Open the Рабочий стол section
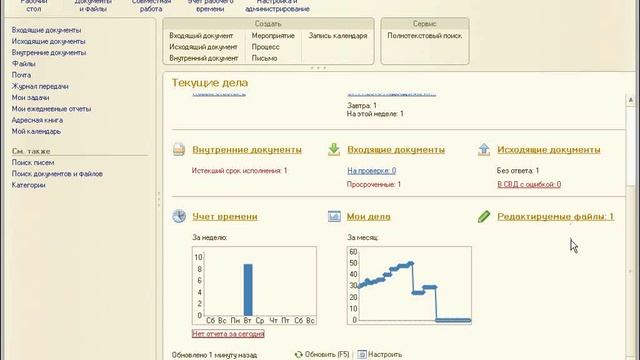Screen dimensions: 640x360 pos(34,5)
